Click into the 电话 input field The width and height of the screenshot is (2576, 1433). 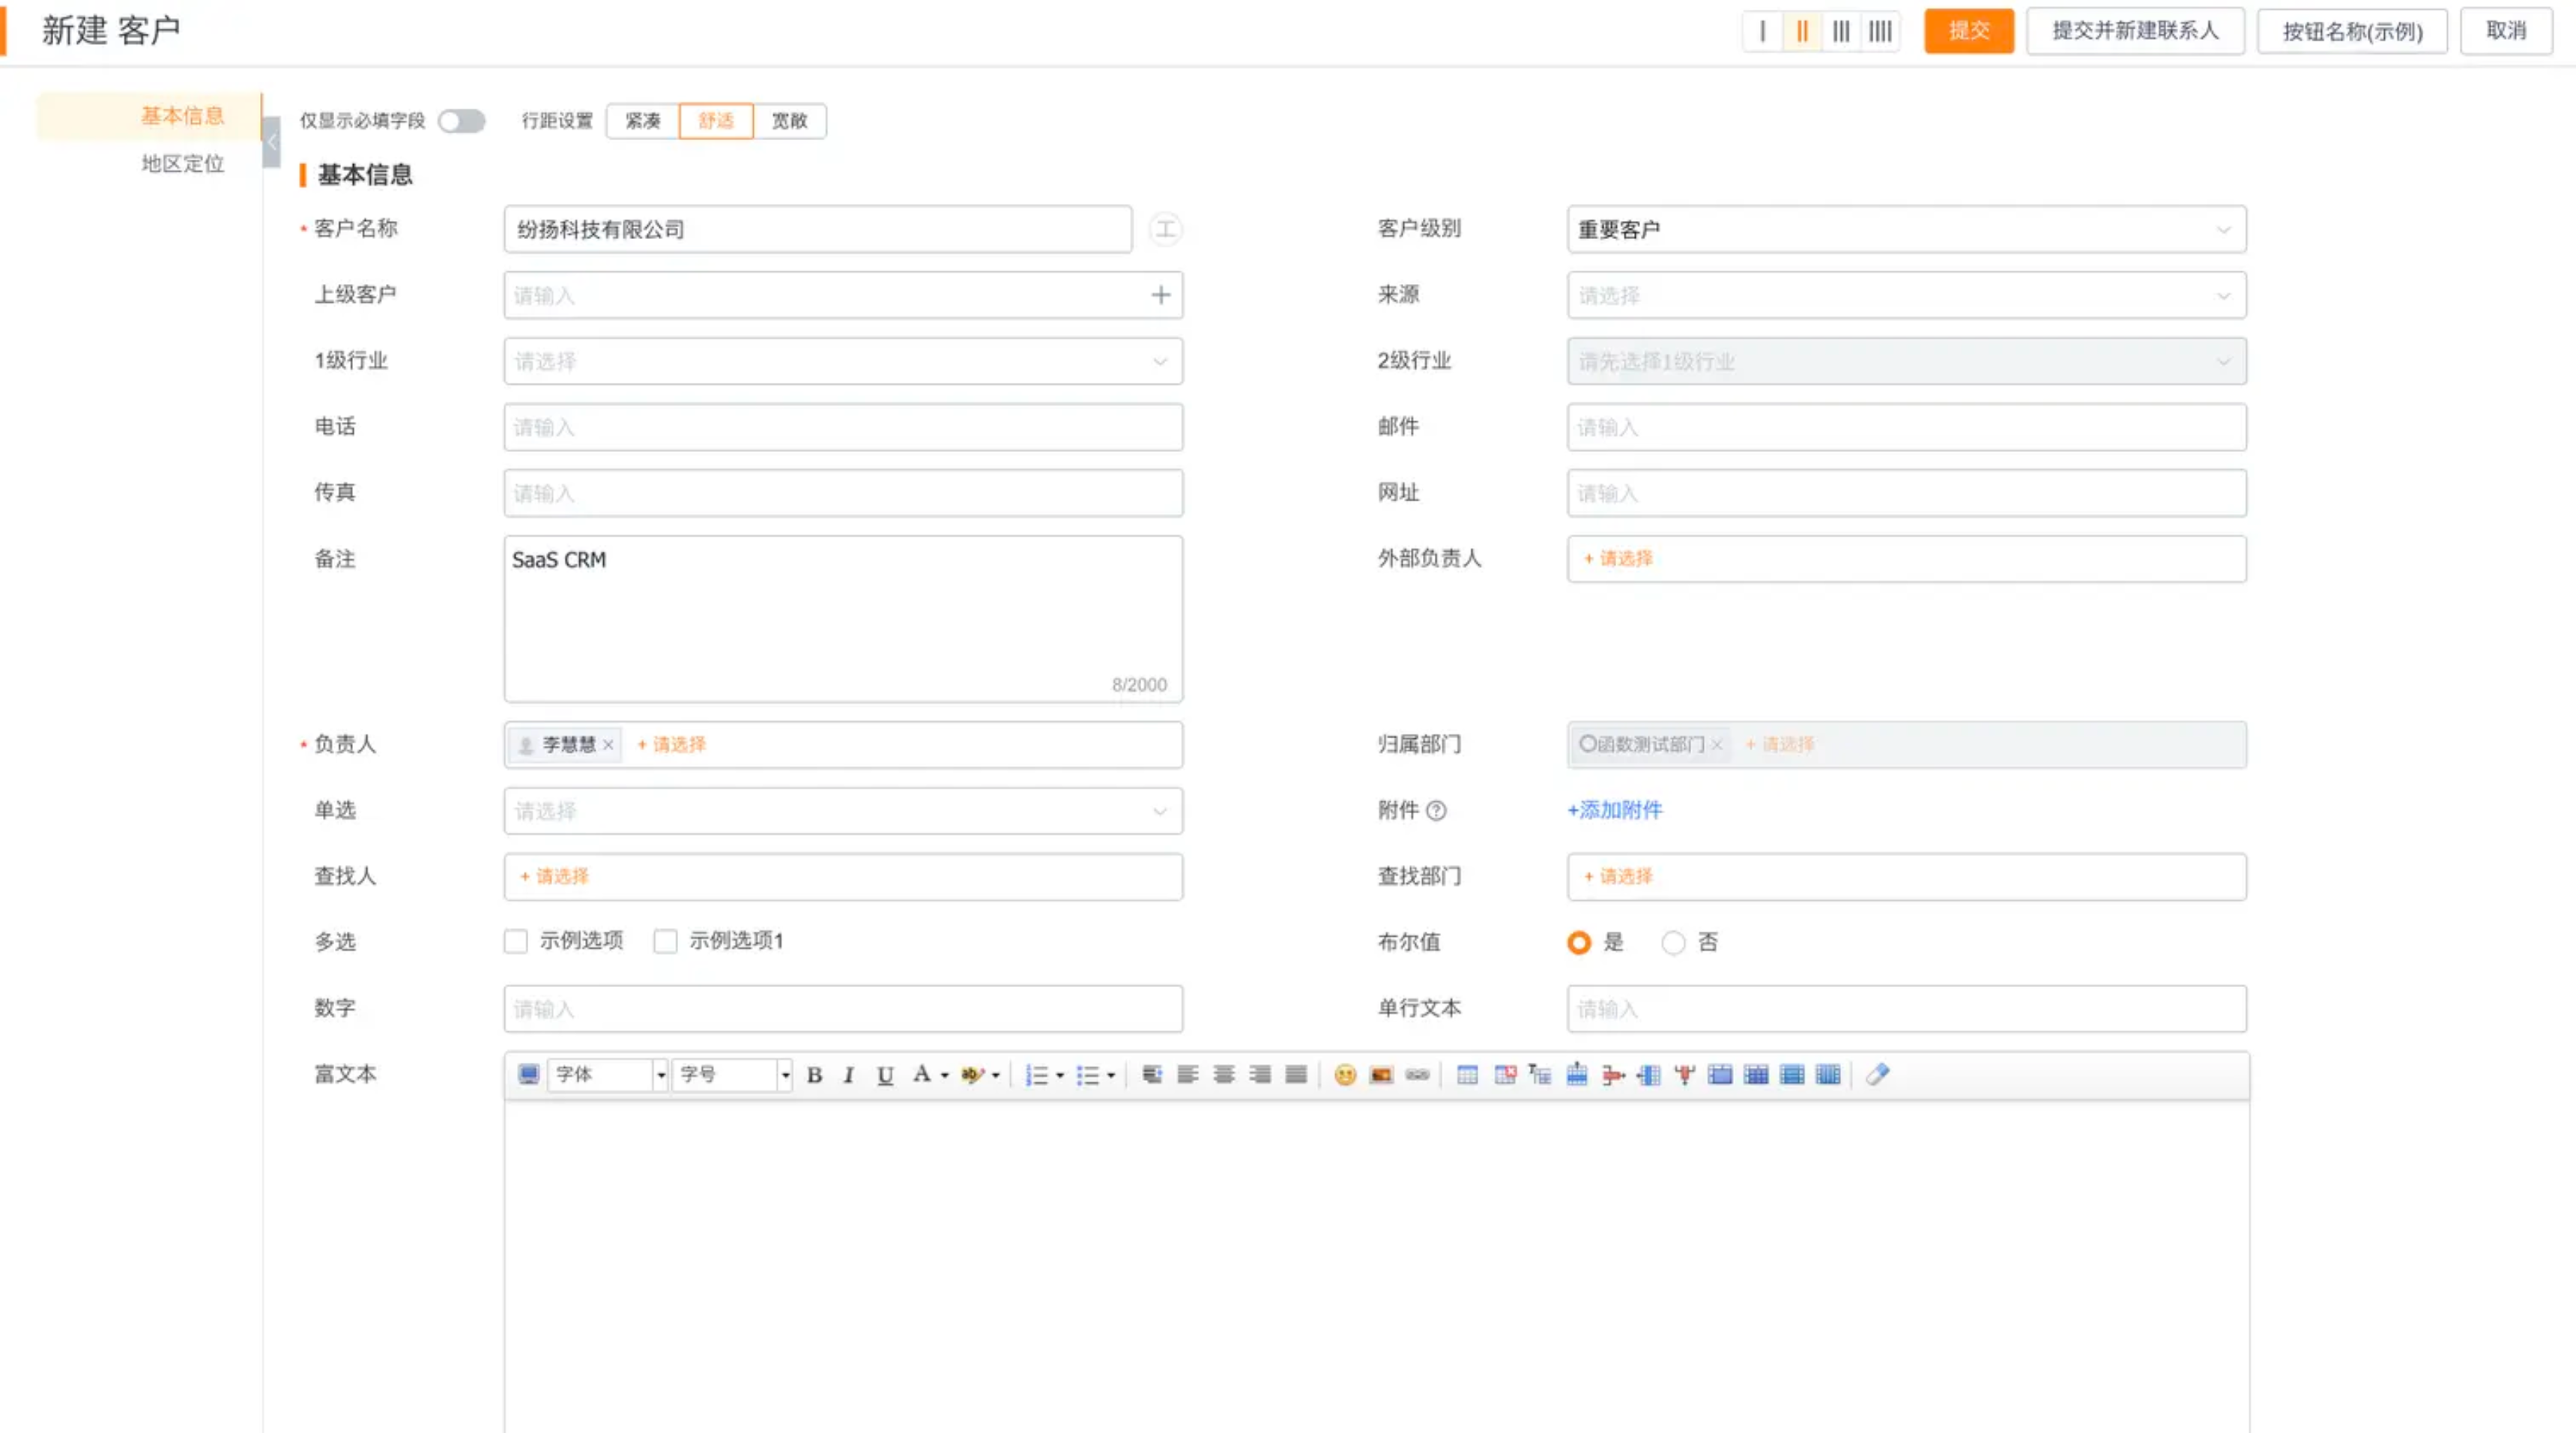(842, 427)
